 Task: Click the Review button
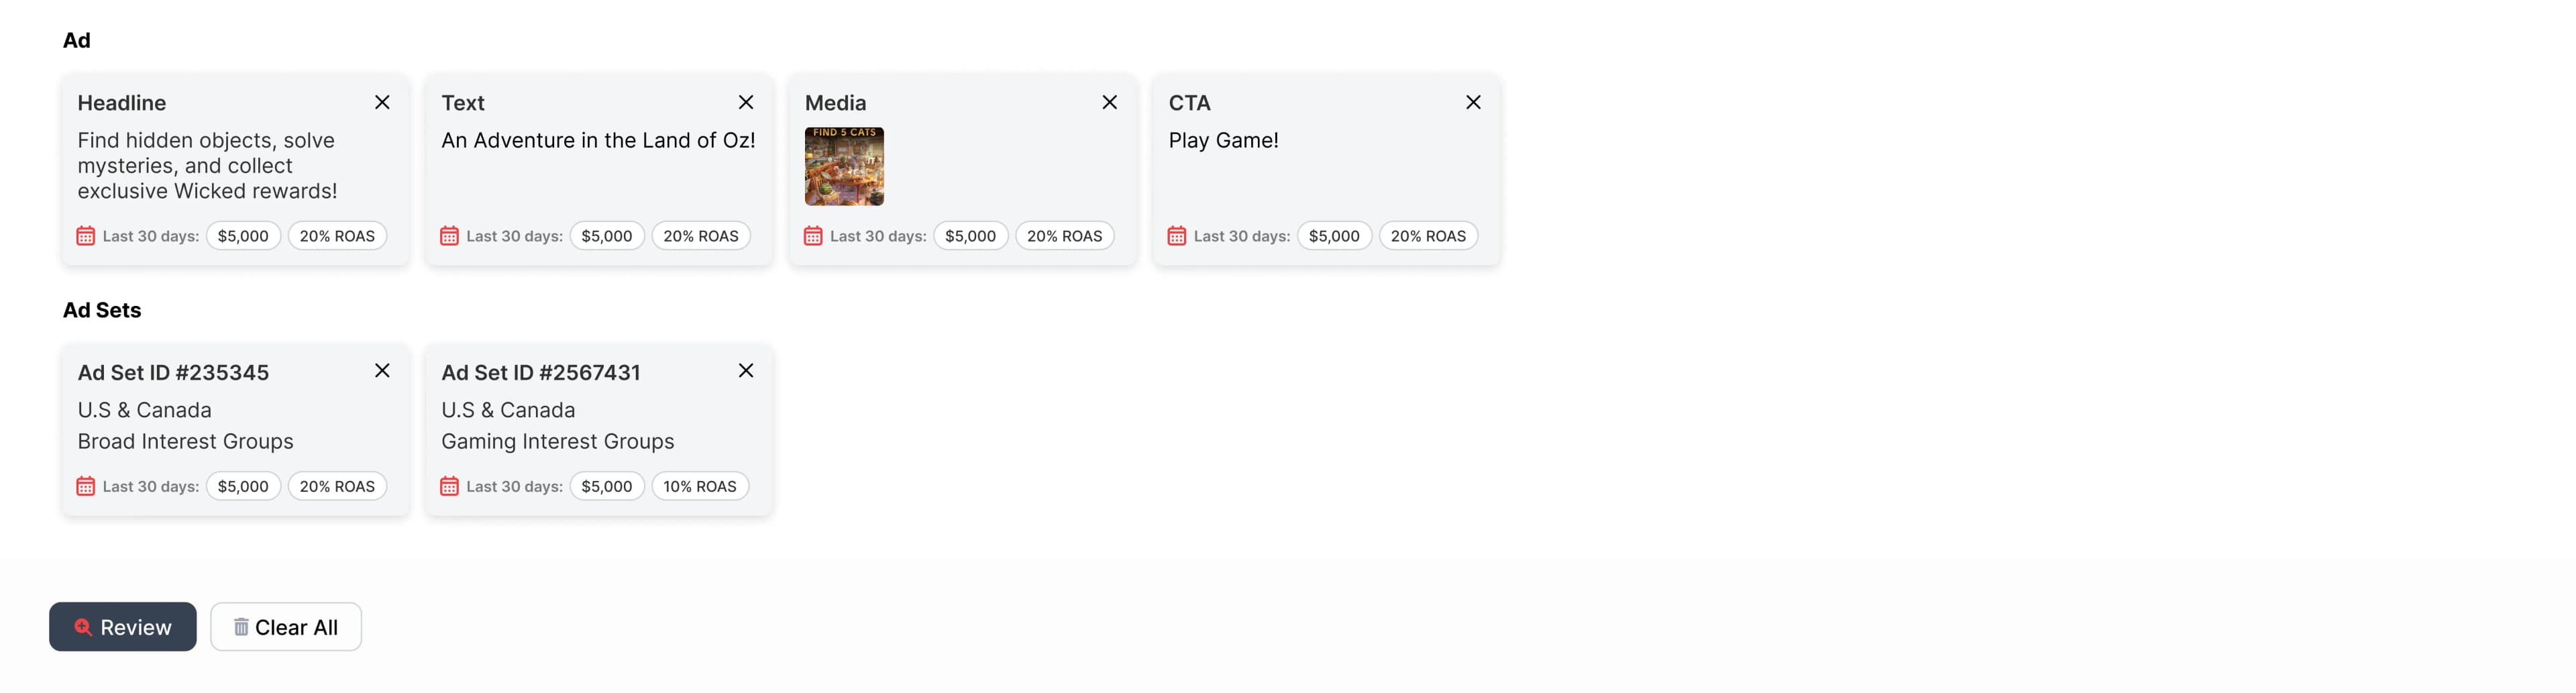[122, 627]
